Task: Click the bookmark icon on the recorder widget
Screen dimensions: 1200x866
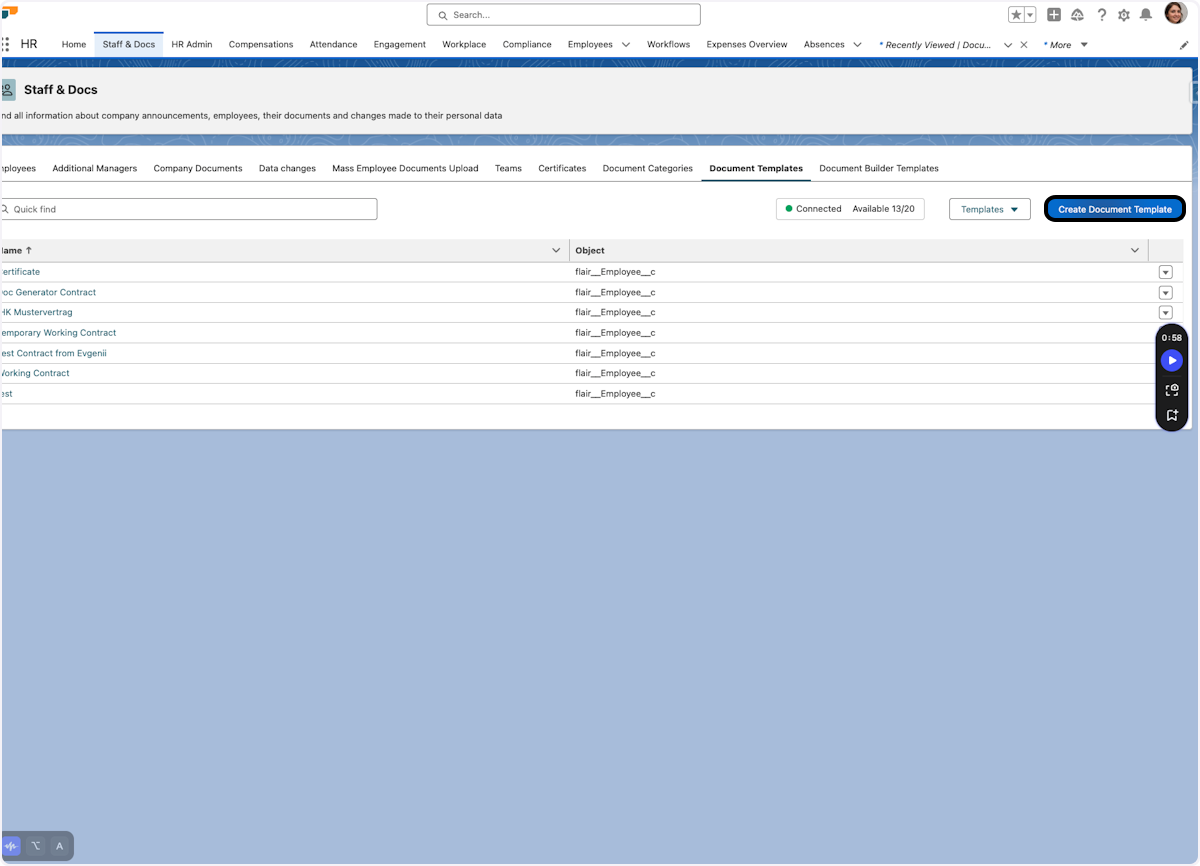Action: point(1171,413)
